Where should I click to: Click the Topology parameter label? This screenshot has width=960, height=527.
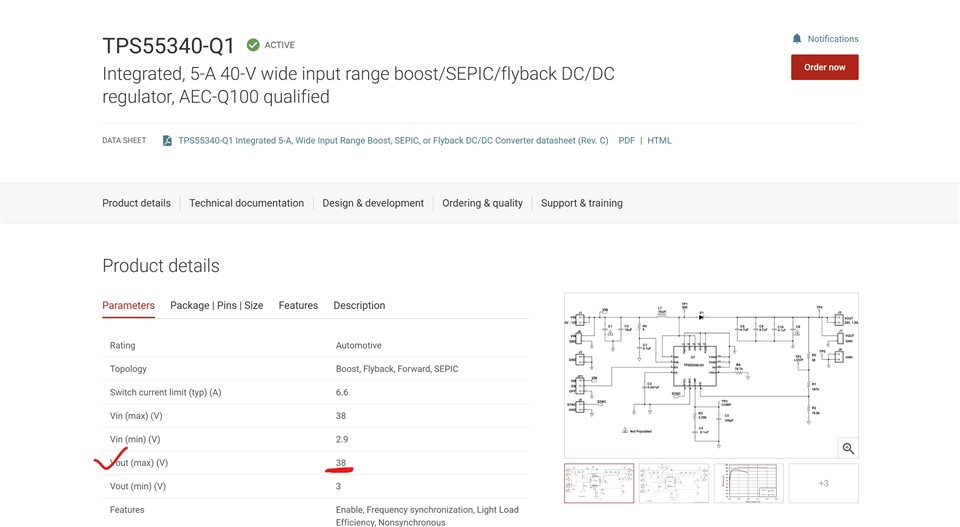[x=128, y=369]
